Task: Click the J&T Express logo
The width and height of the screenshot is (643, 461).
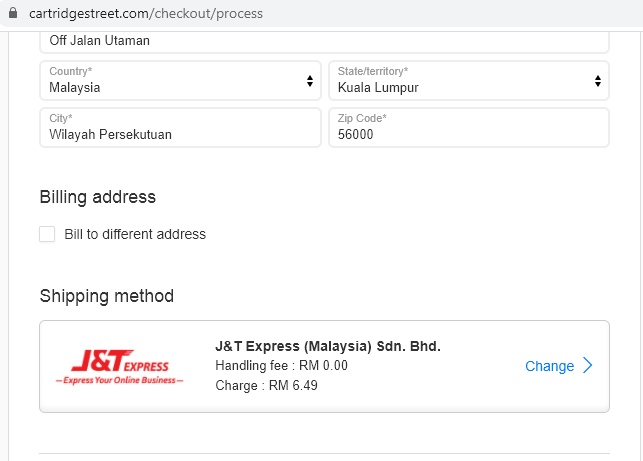Action: 120,367
